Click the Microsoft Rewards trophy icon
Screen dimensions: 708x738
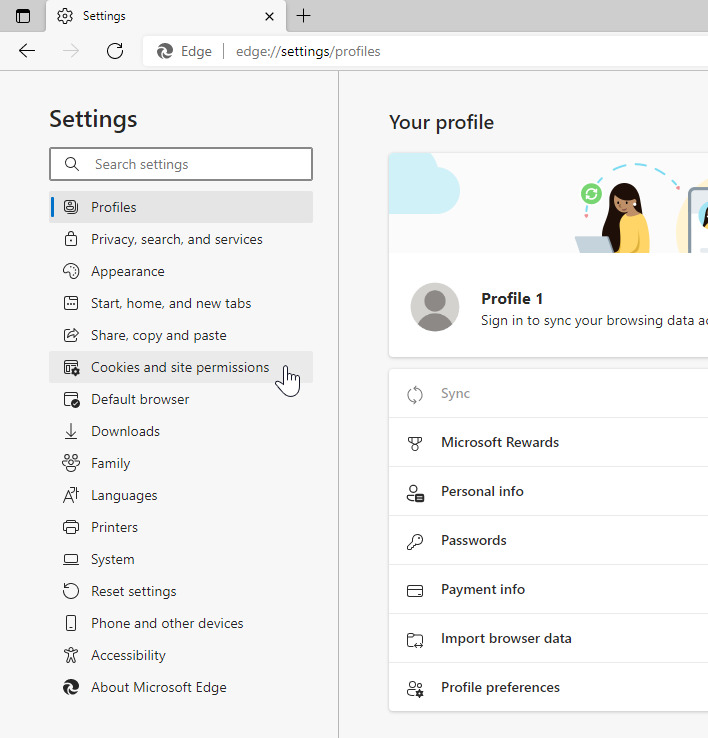pos(415,443)
